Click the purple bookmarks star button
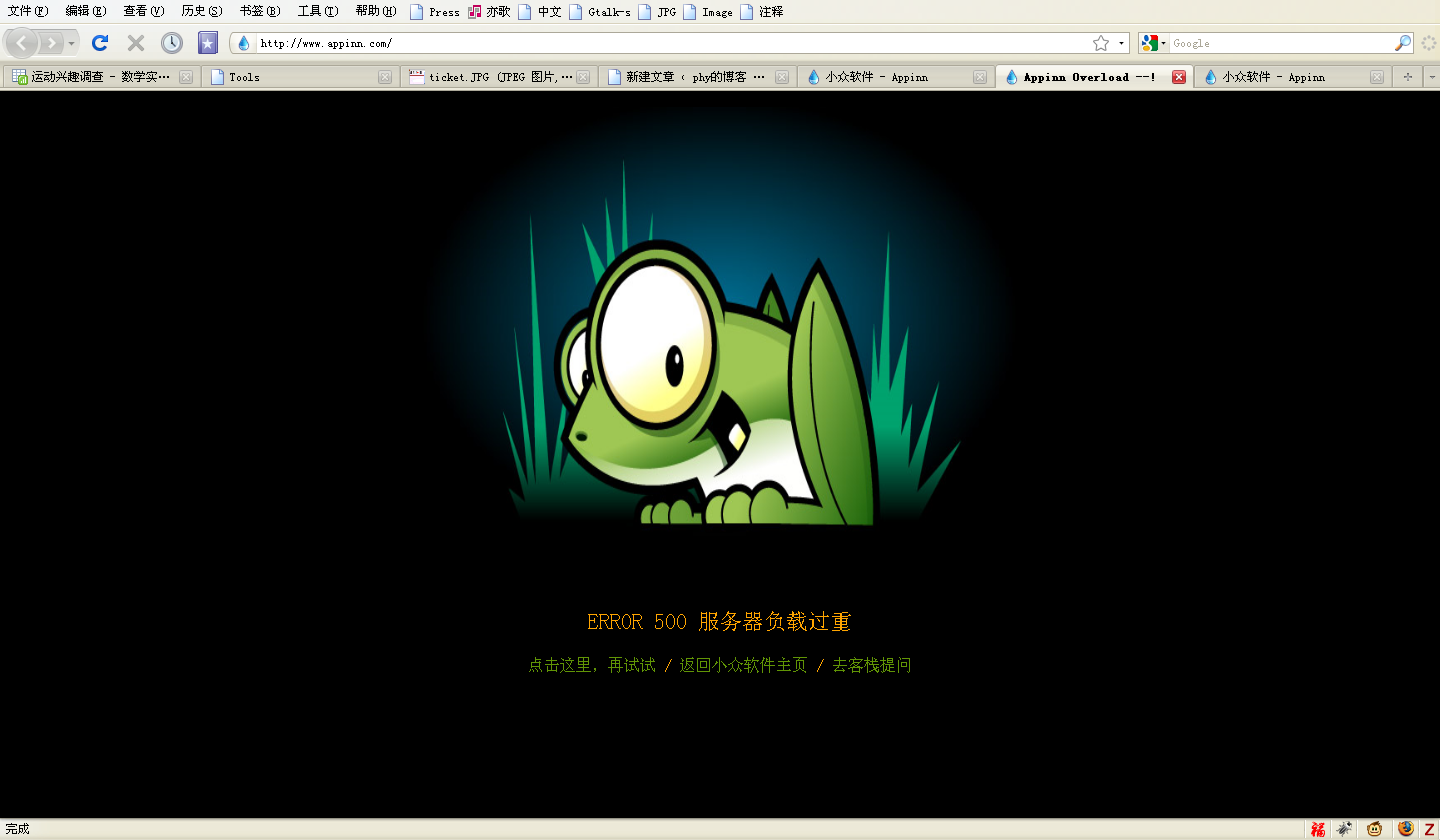This screenshot has width=1440, height=840. click(x=208, y=43)
